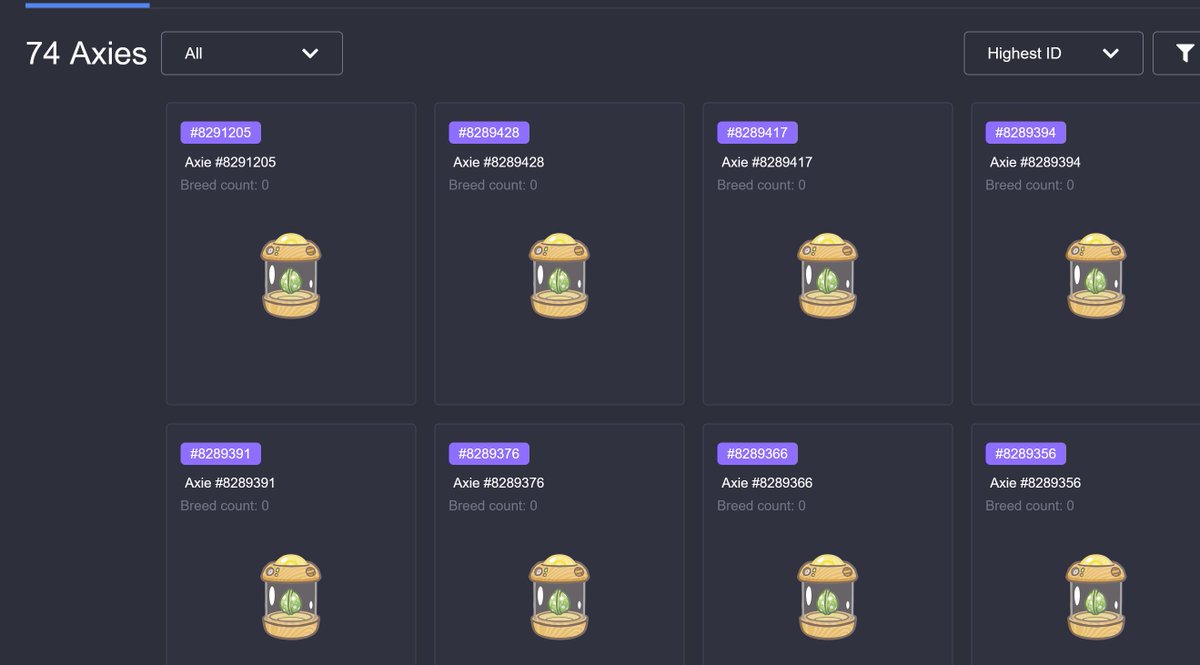Click Breed count of Axie #8289376
Viewport: 1200px width, 665px height.
(493, 506)
